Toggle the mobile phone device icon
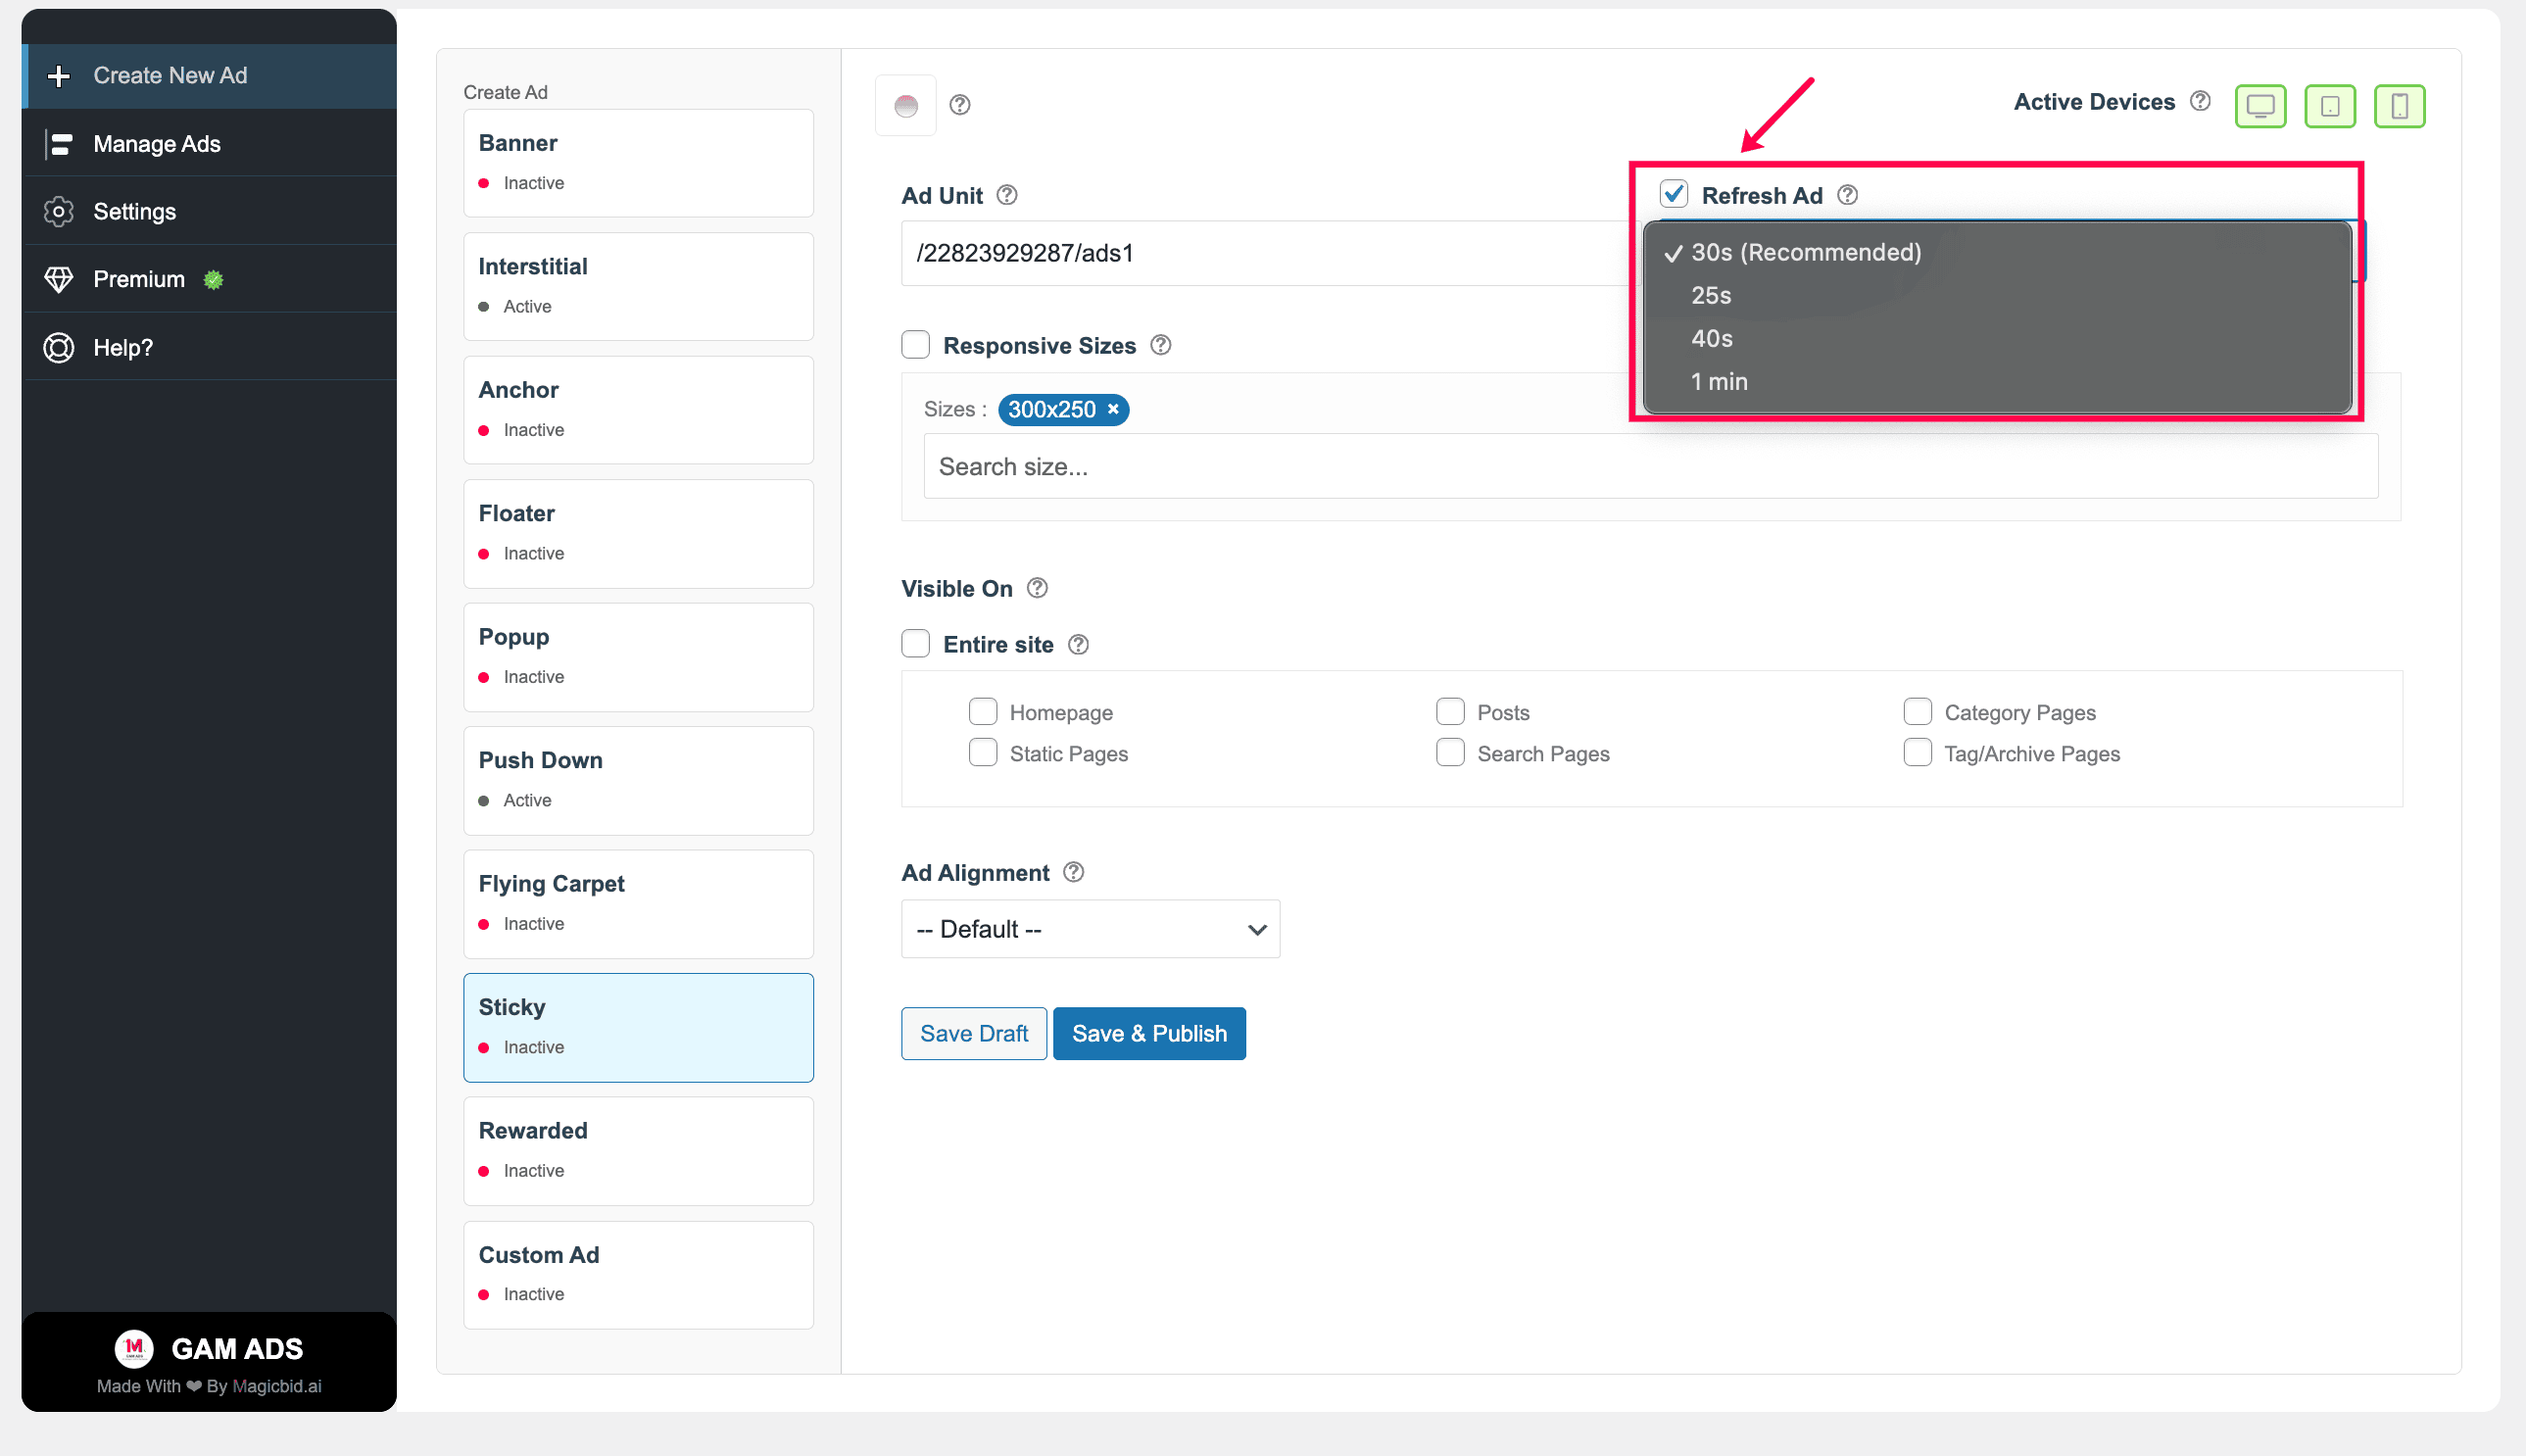This screenshot has width=2526, height=1456. 2399,106
